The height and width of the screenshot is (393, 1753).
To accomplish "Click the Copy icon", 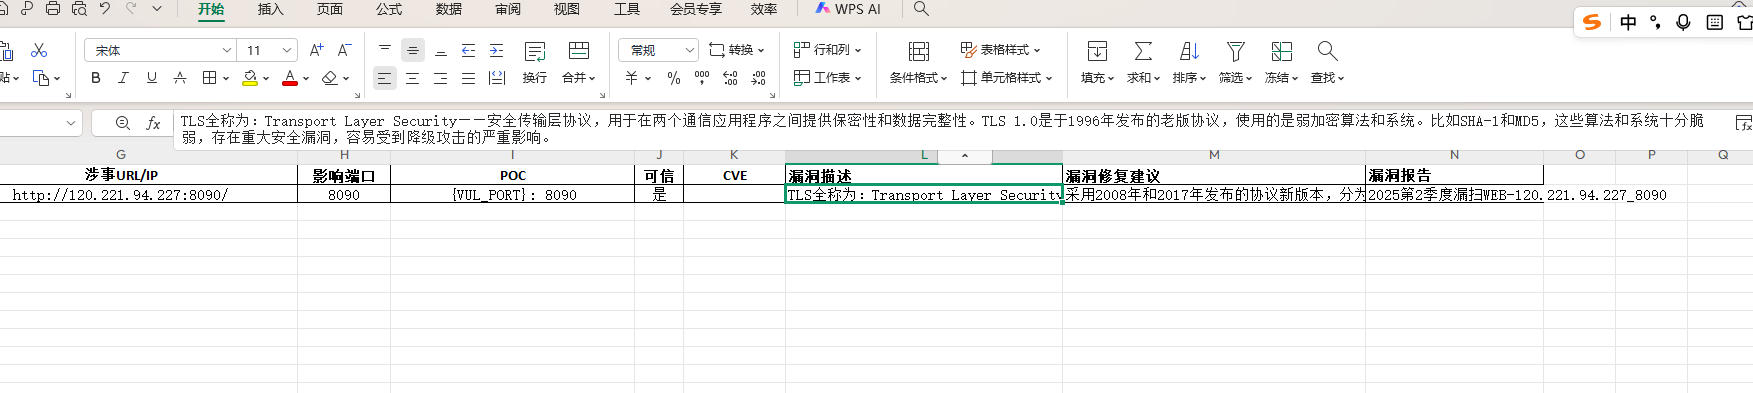I will pos(41,78).
